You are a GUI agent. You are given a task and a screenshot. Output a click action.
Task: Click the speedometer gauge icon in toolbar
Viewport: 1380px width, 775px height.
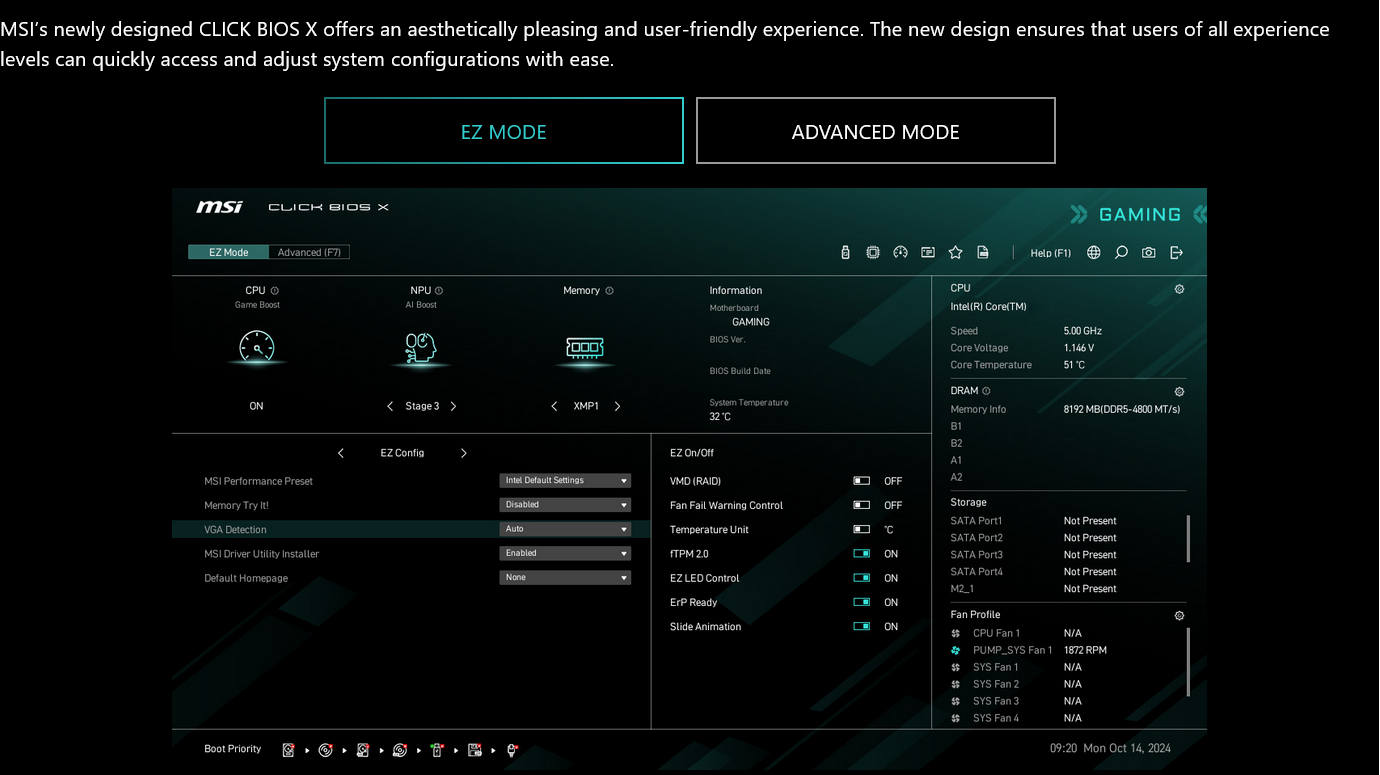(900, 253)
